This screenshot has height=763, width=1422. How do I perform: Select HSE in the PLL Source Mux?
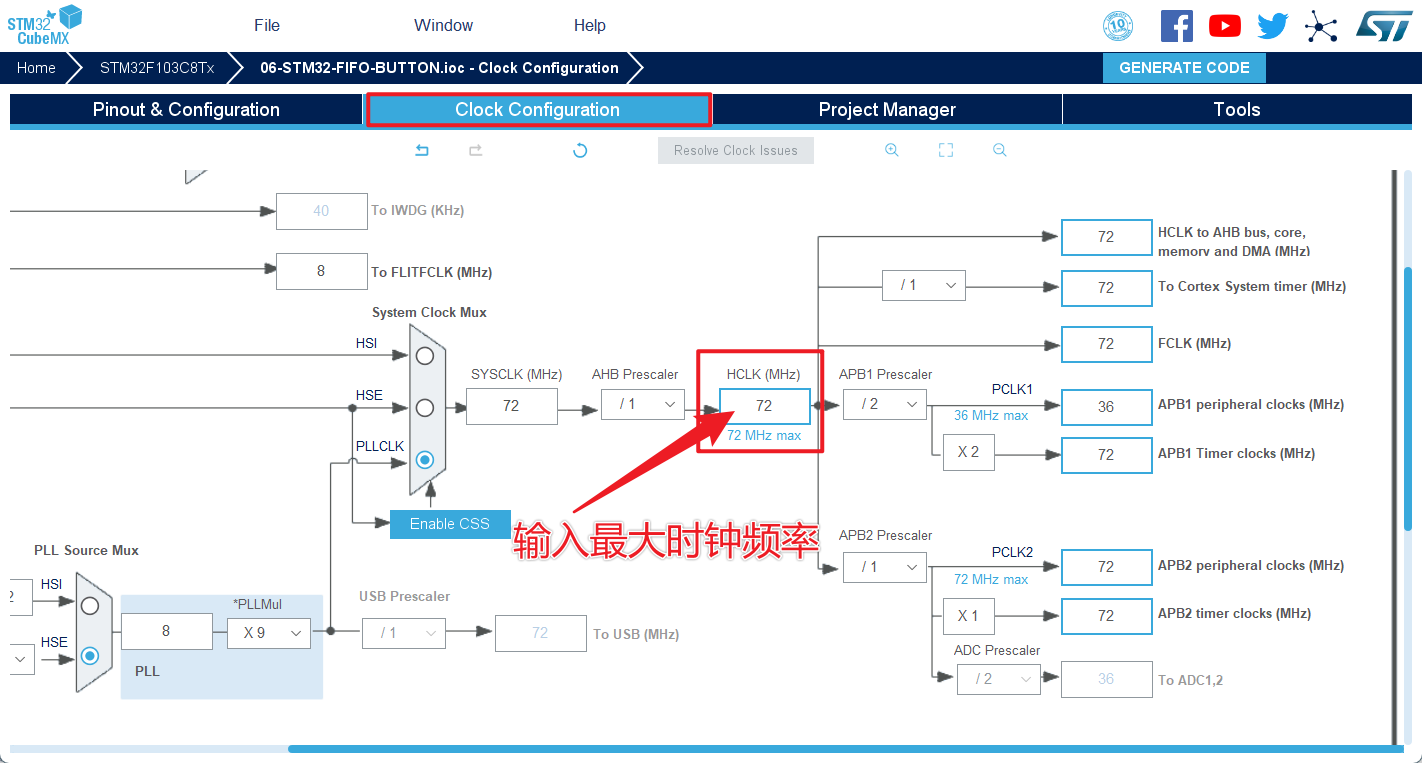[x=91, y=656]
